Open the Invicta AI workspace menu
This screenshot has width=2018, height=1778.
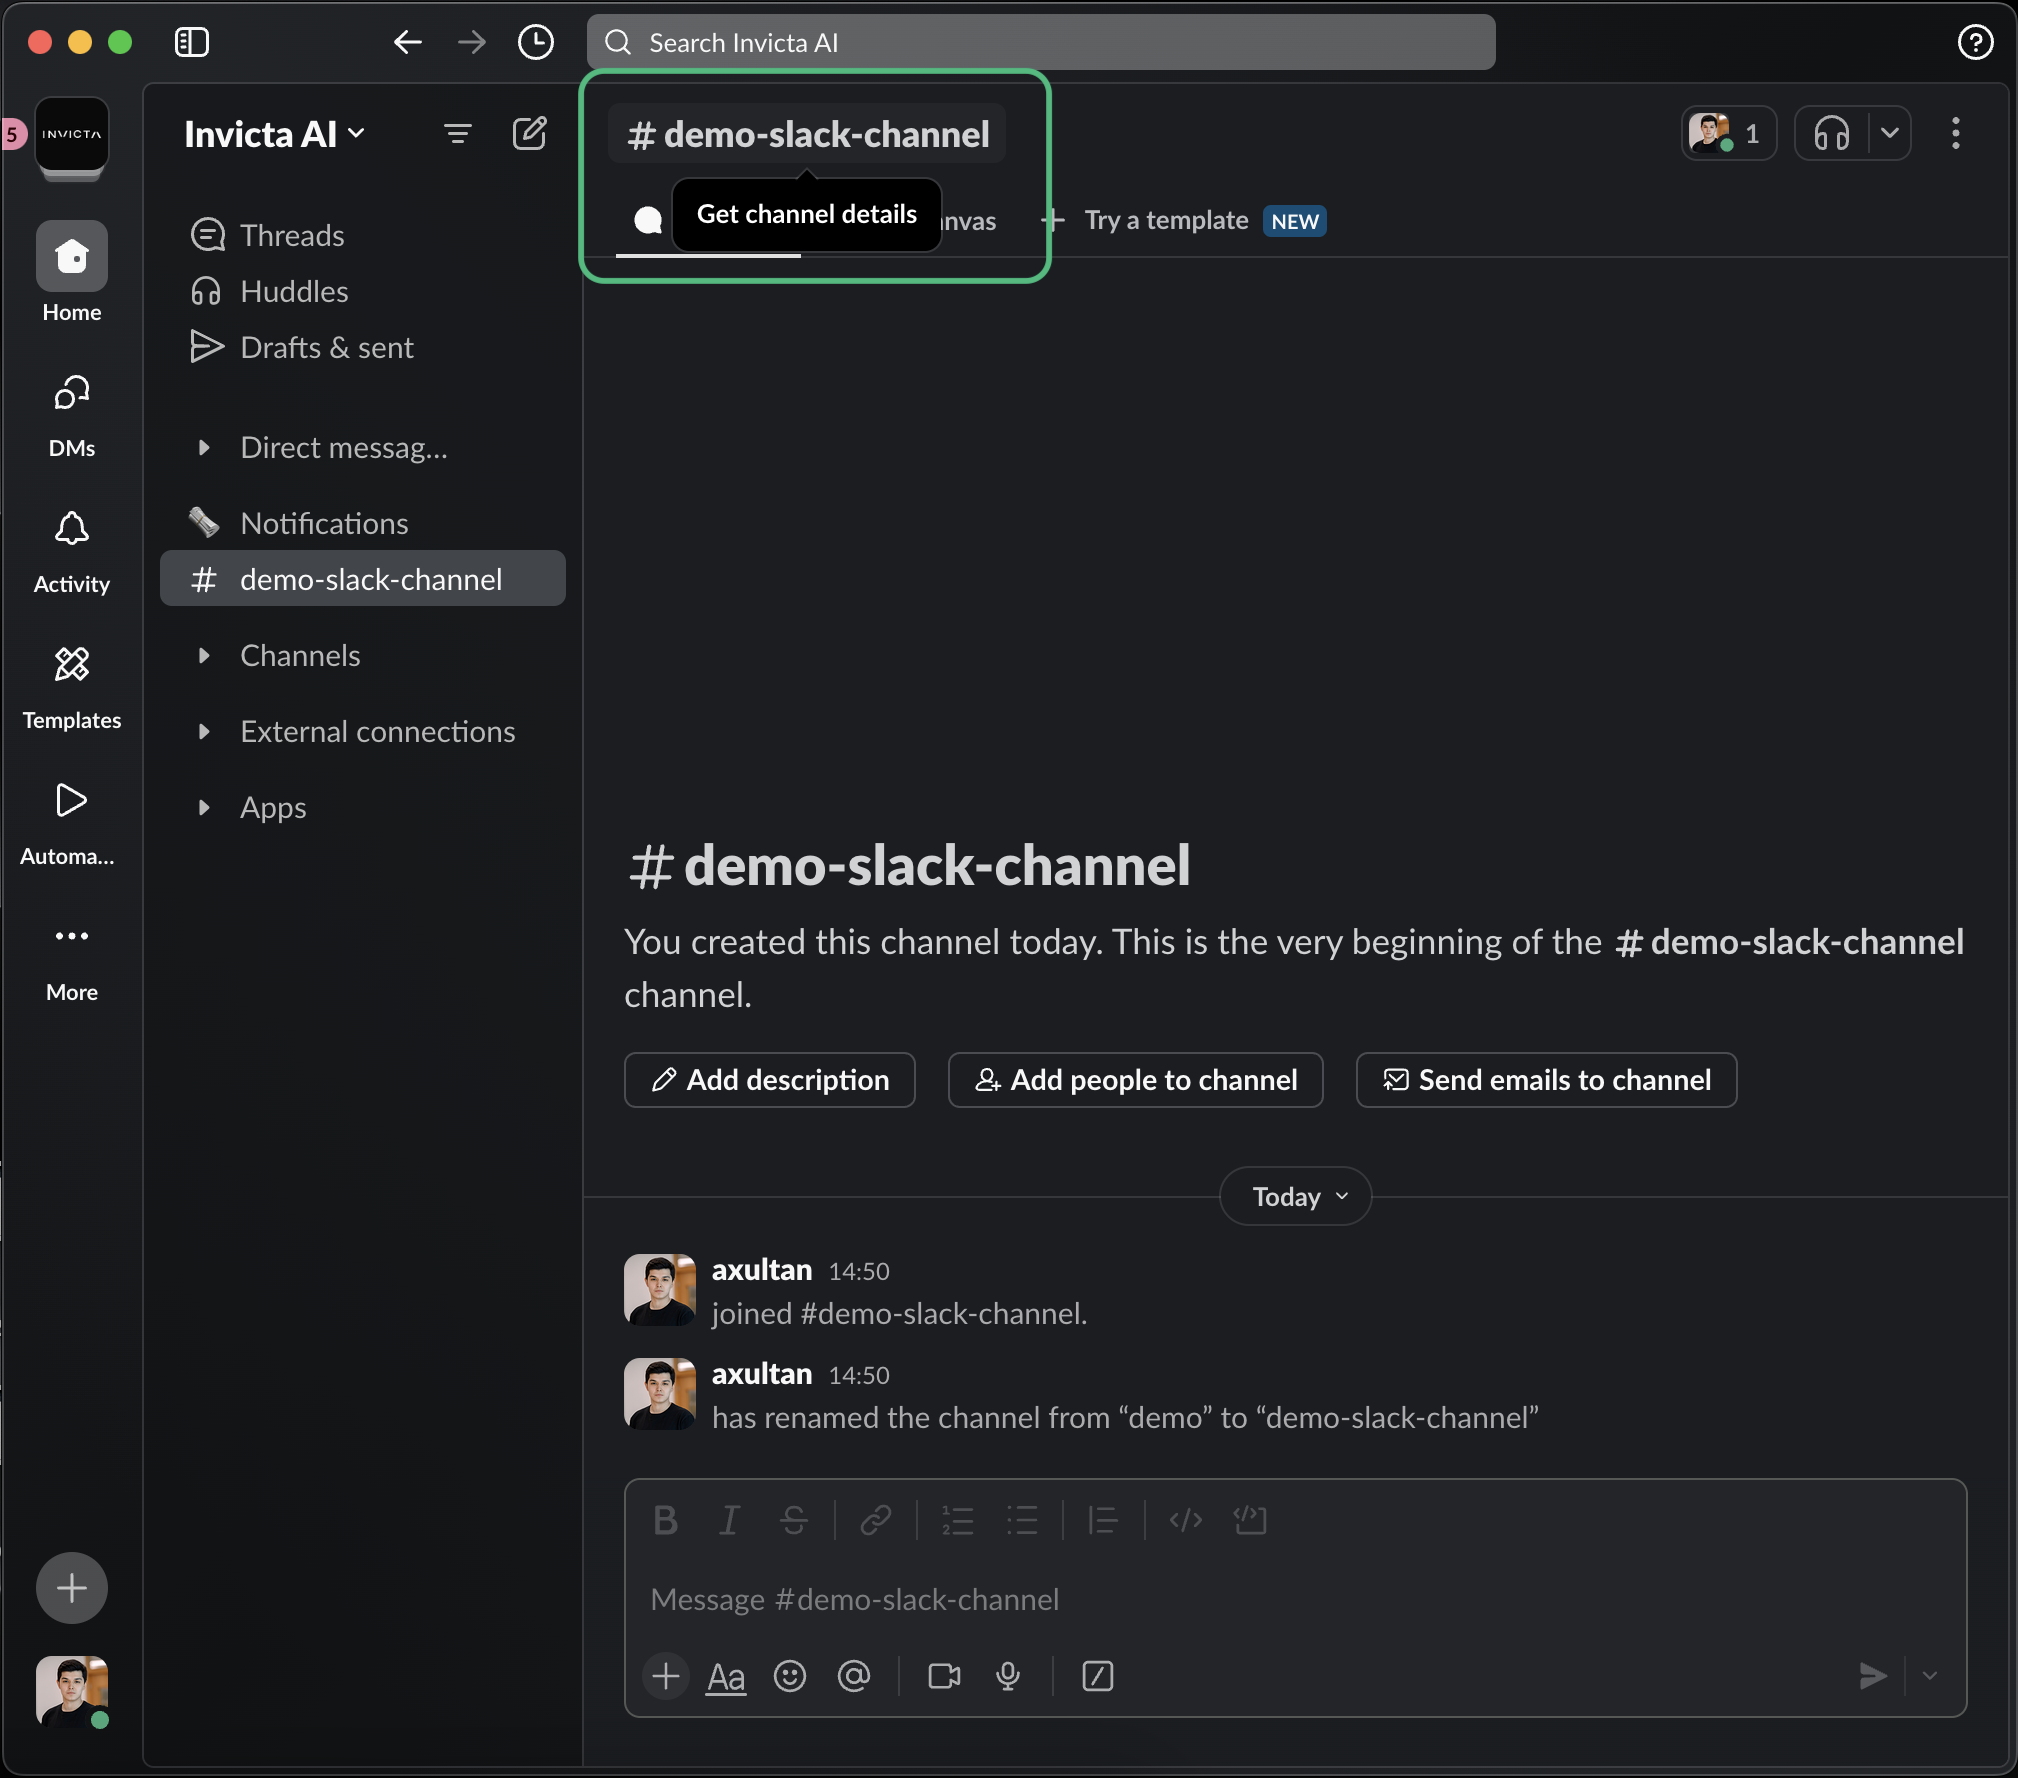(x=273, y=132)
